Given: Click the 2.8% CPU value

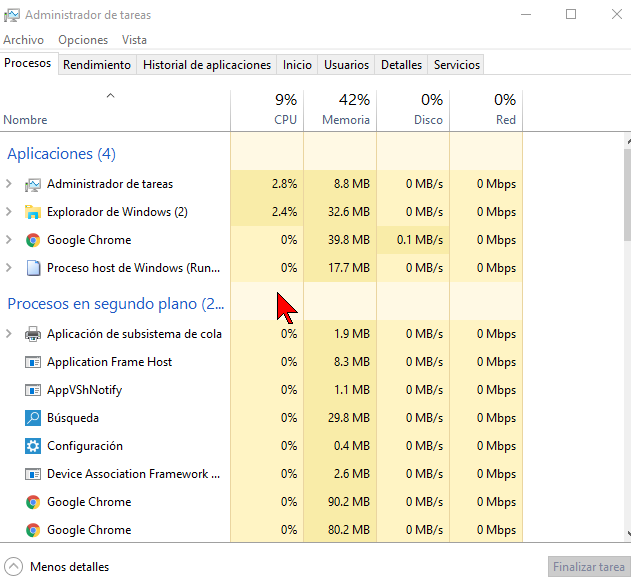Looking at the screenshot, I should point(284,184).
